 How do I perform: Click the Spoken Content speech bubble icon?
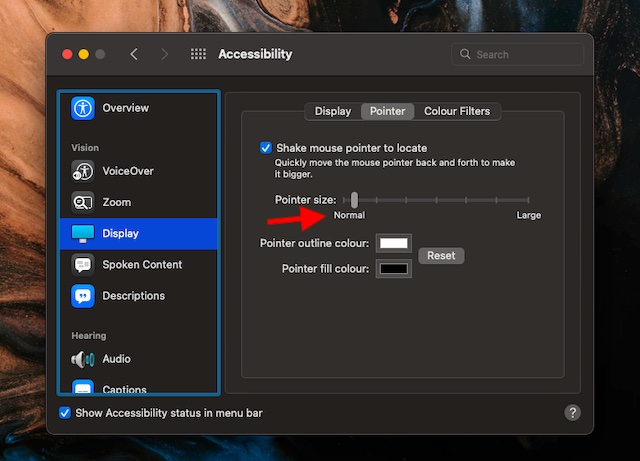click(x=83, y=265)
